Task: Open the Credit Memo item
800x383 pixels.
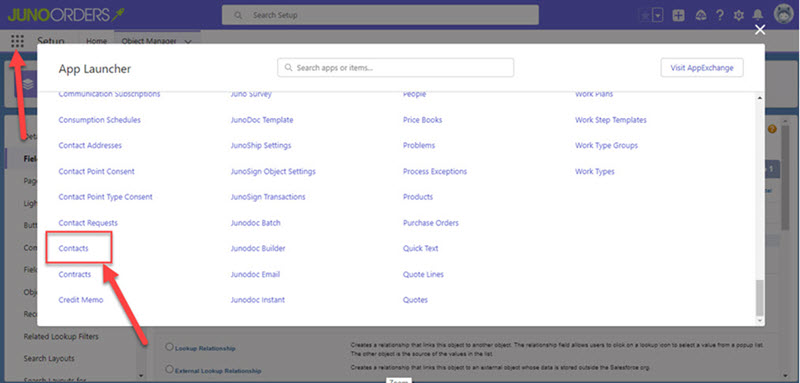Action: coord(81,300)
